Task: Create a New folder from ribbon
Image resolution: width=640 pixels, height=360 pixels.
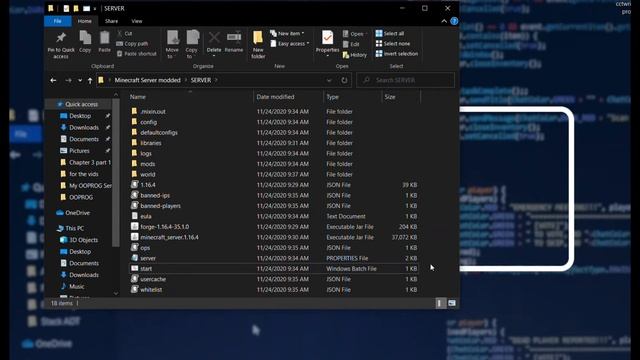Action: point(258,44)
